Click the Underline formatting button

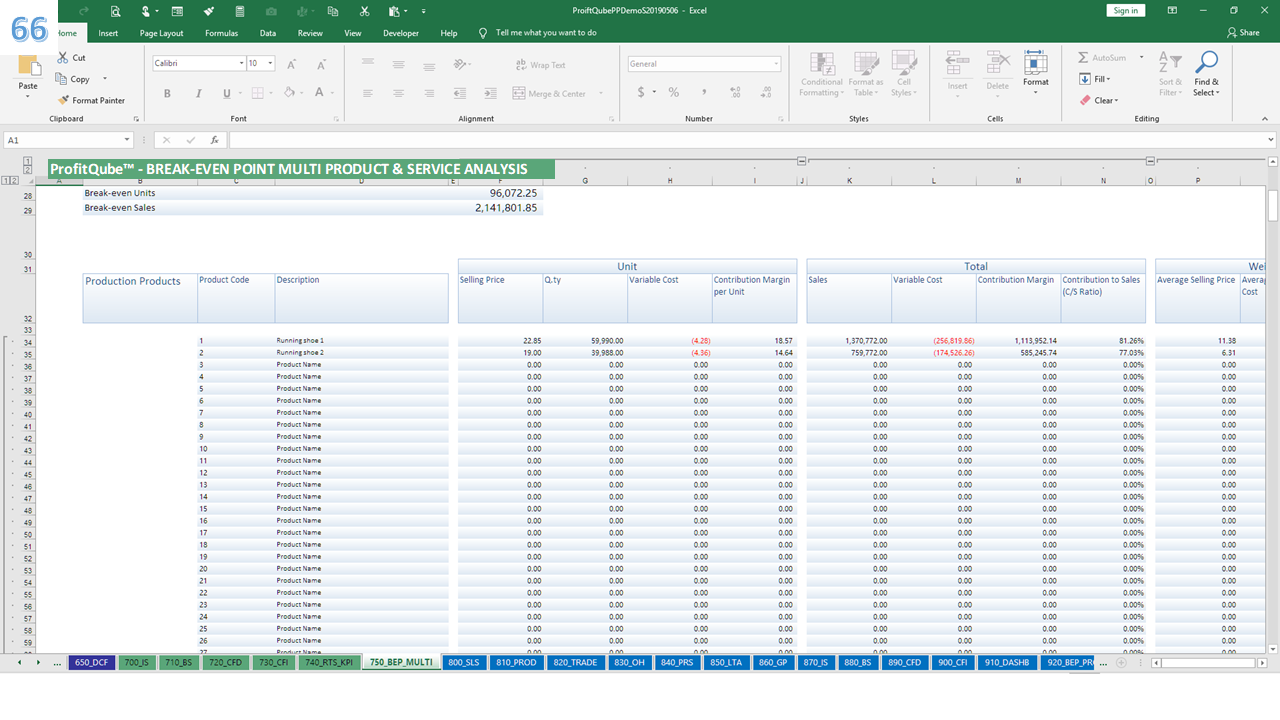226,93
